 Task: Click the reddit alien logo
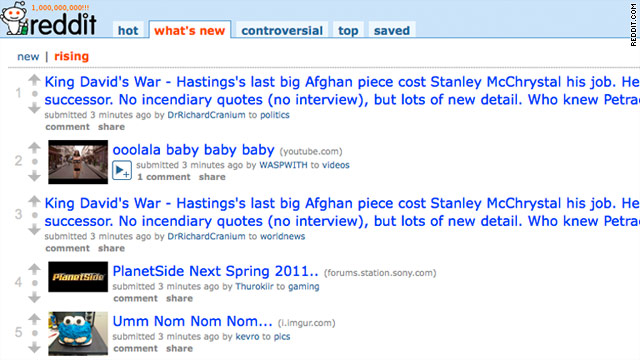(15, 18)
